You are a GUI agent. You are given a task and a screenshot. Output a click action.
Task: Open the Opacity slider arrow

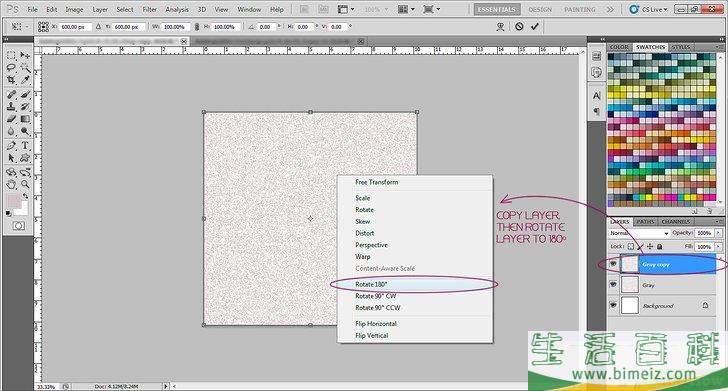pyautogui.click(x=718, y=233)
